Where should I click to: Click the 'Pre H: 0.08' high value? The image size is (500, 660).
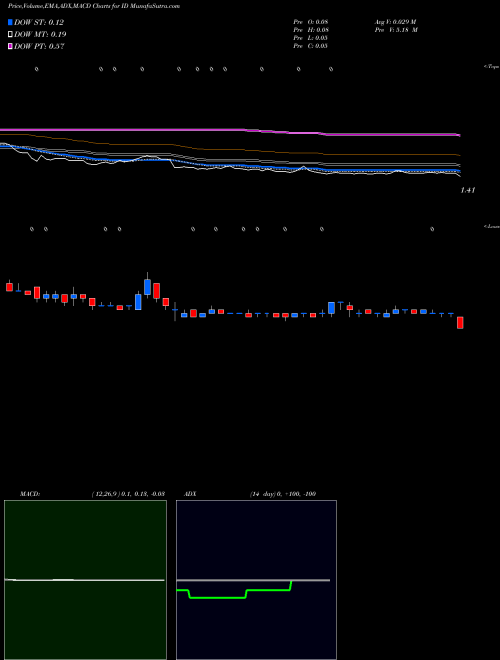coord(311,30)
